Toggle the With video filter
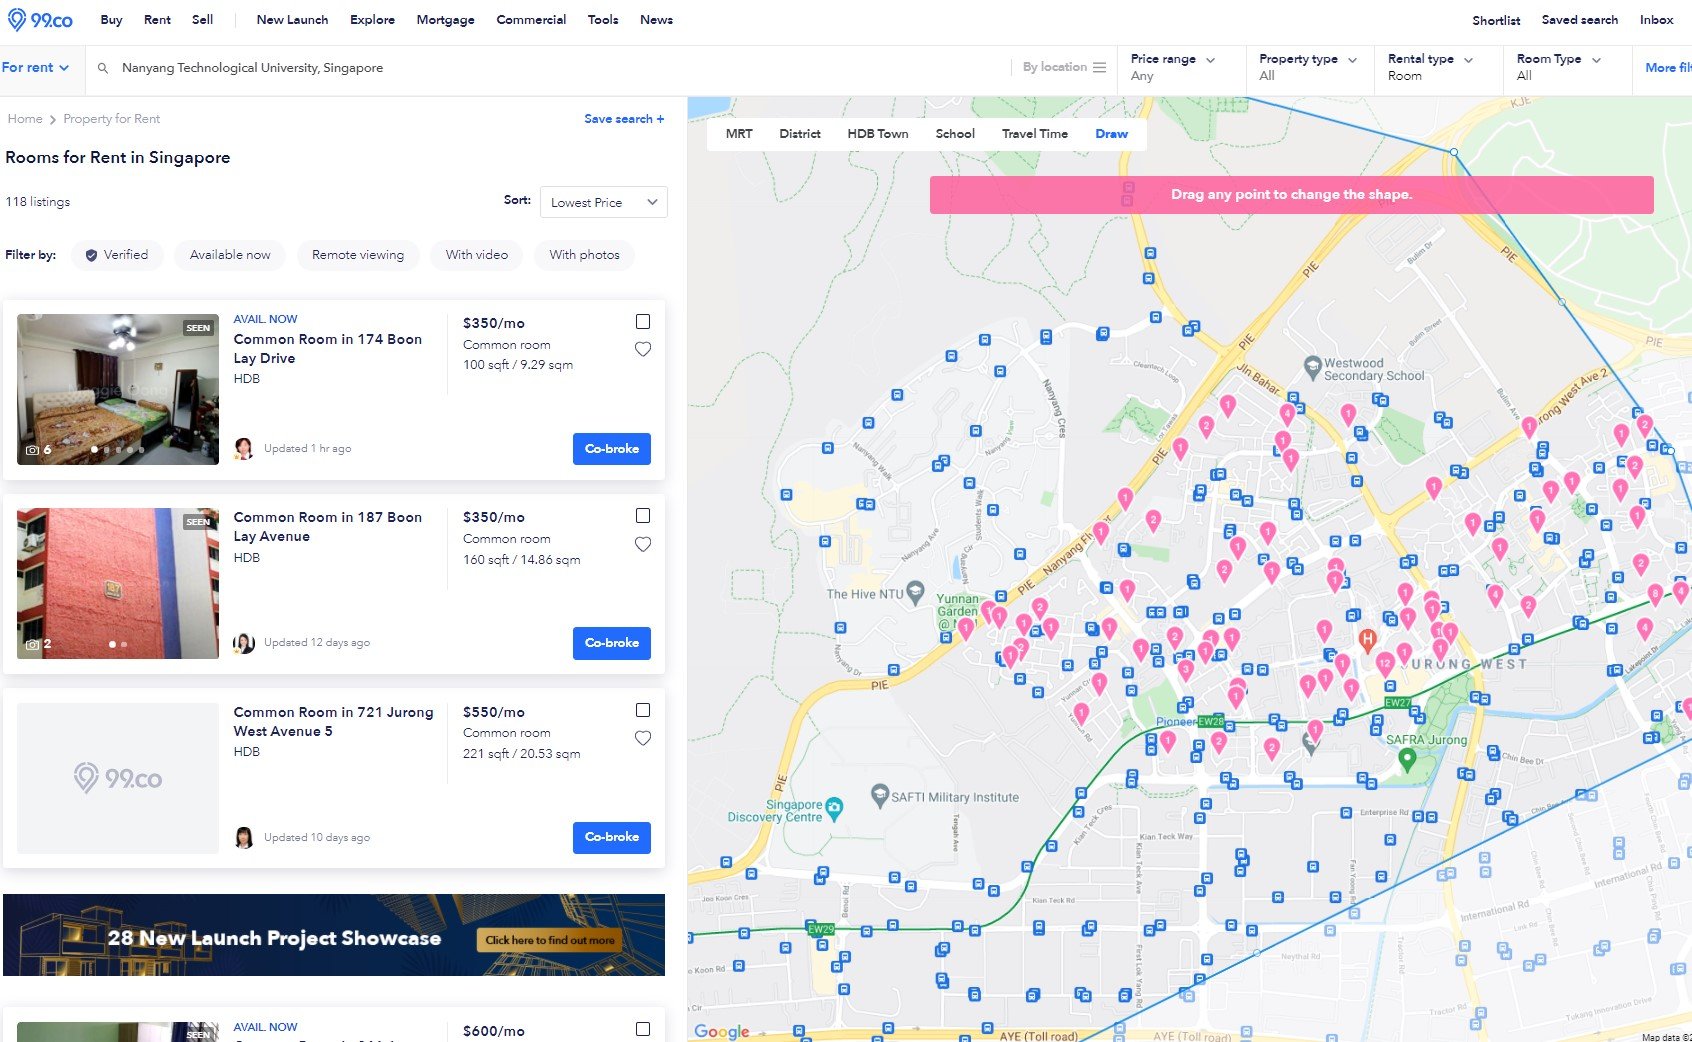Screen dimensions: 1692x1042 (477, 255)
